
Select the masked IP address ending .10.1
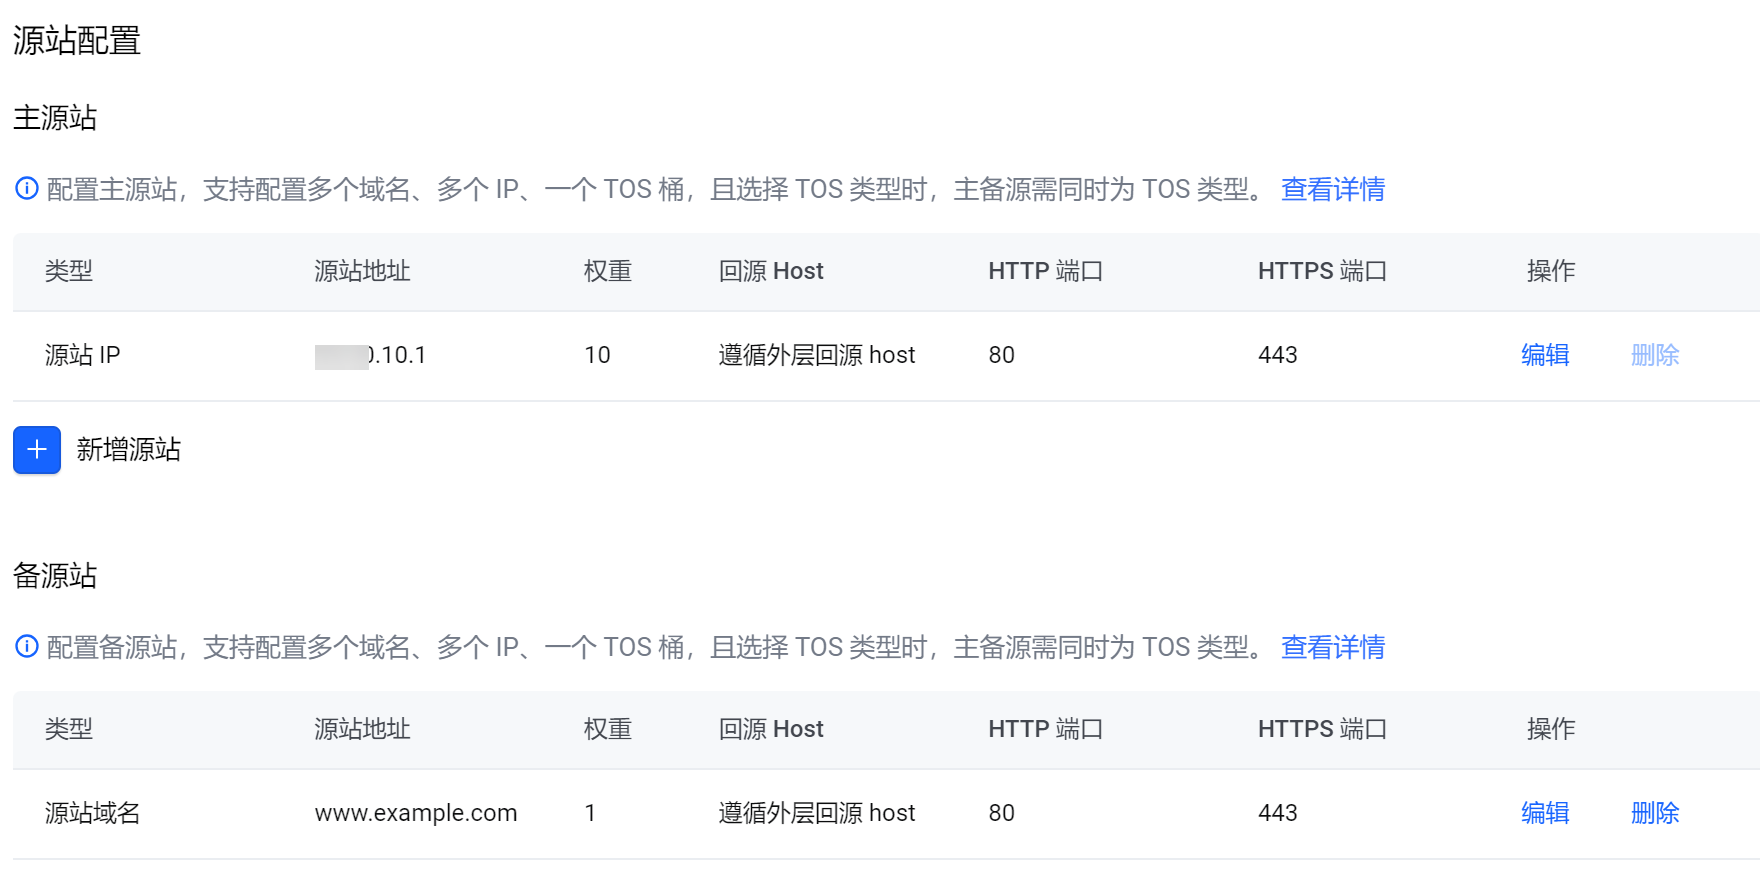tap(371, 355)
